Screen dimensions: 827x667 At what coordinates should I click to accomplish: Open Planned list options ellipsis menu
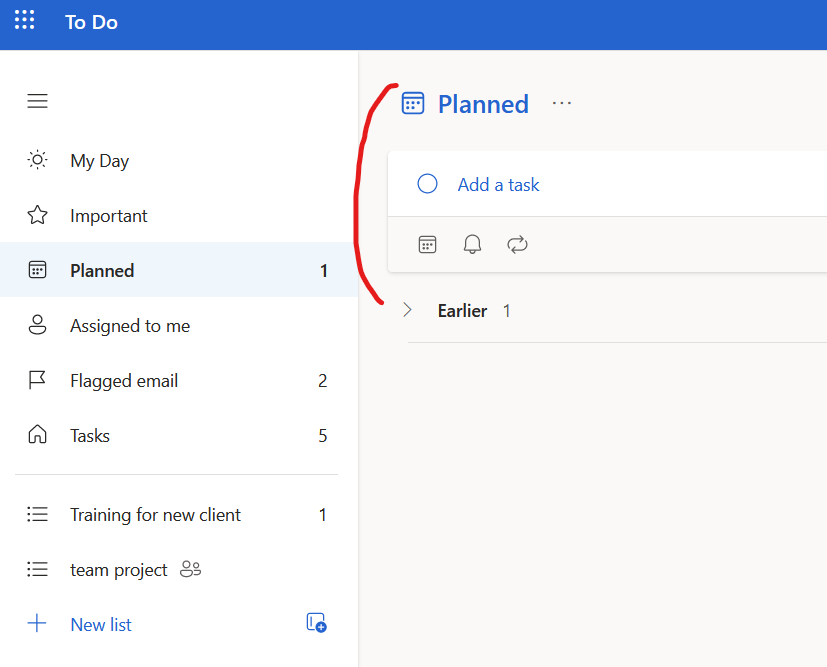click(562, 103)
